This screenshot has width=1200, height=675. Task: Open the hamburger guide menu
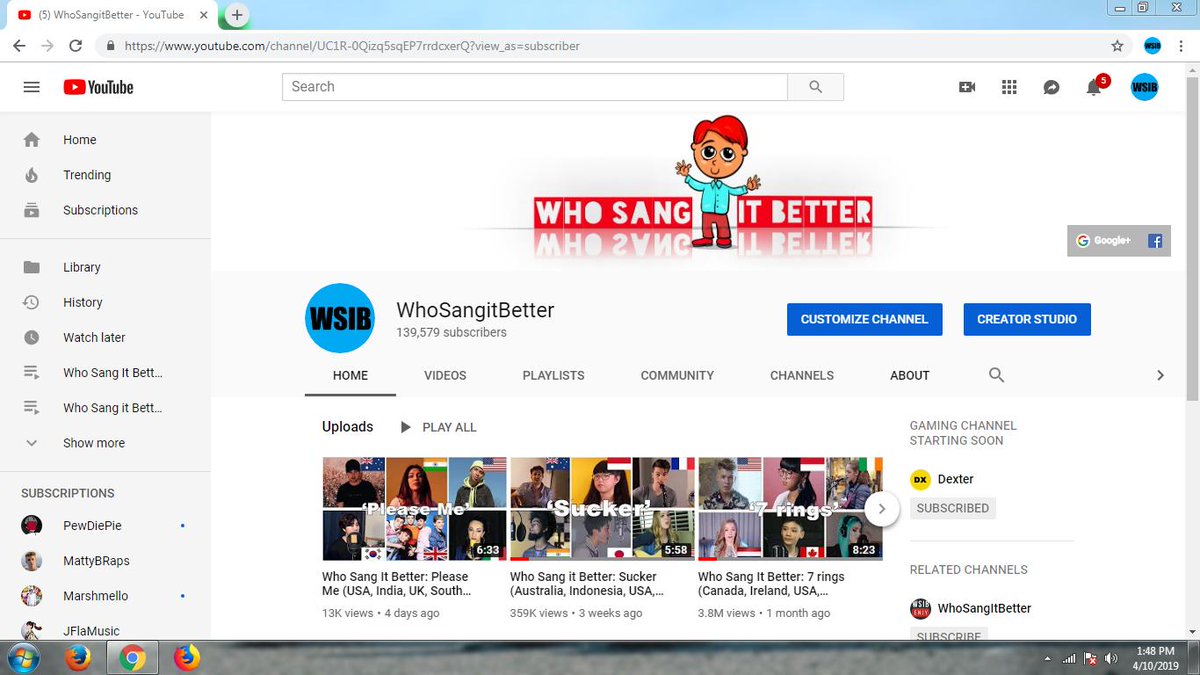(x=31, y=87)
